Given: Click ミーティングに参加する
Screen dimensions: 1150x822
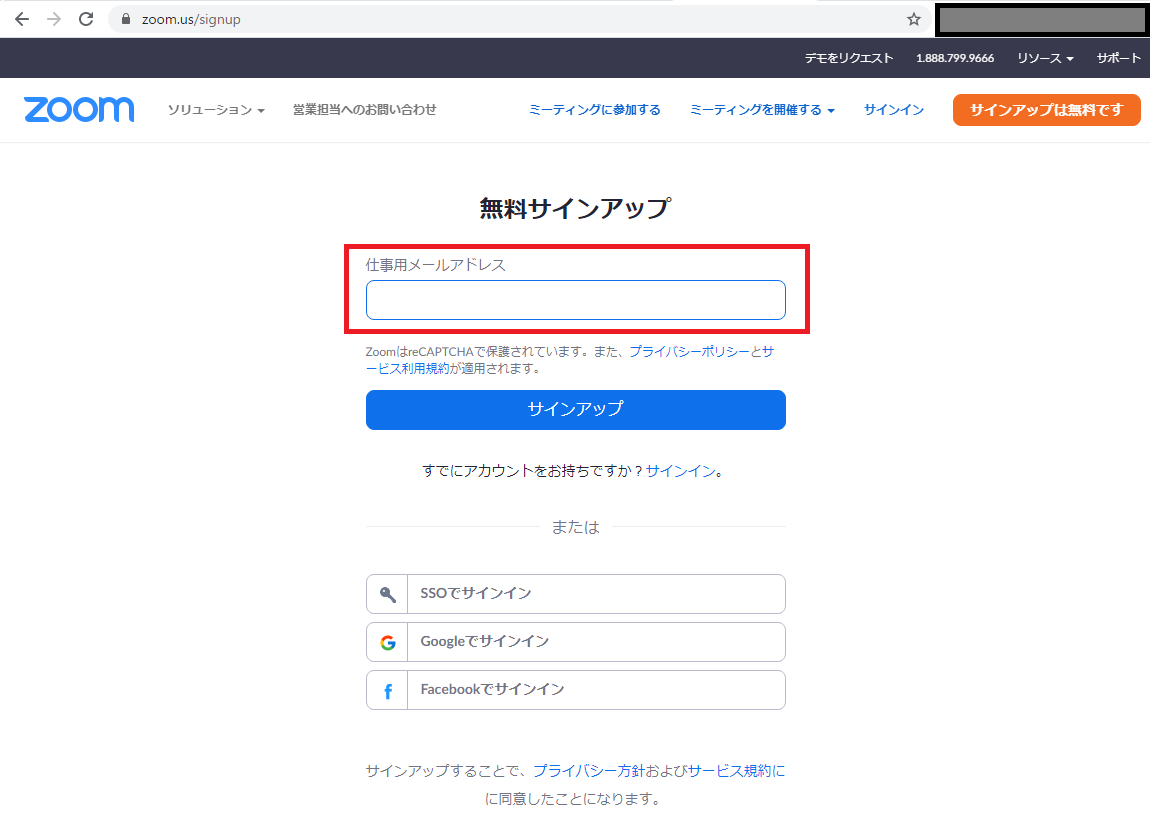Looking at the screenshot, I should pyautogui.click(x=594, y=109).
